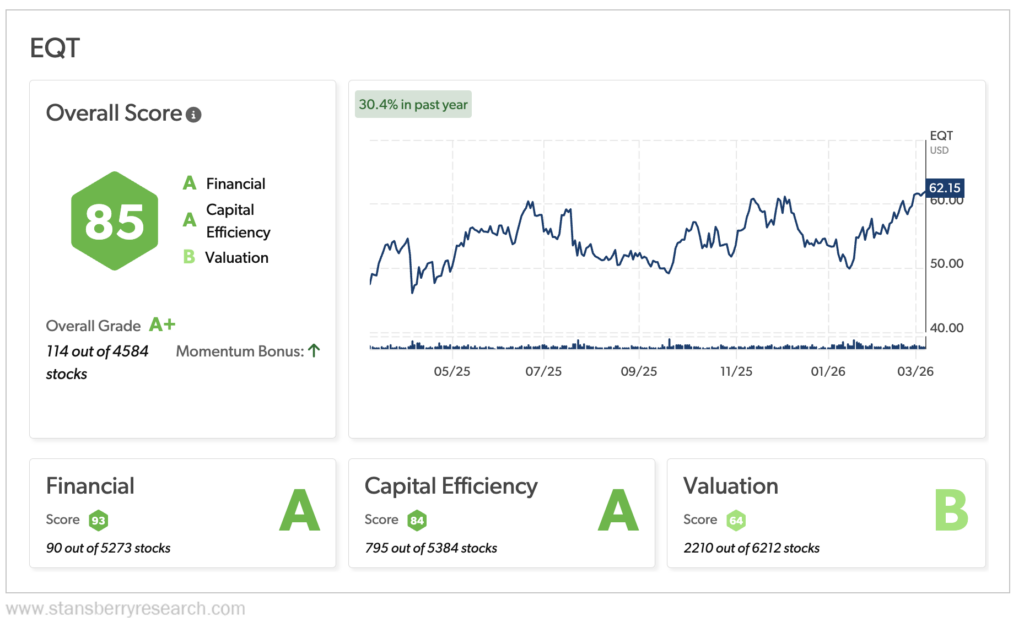Click the Momentum Bonus up arrow

[x=314, y=351]
